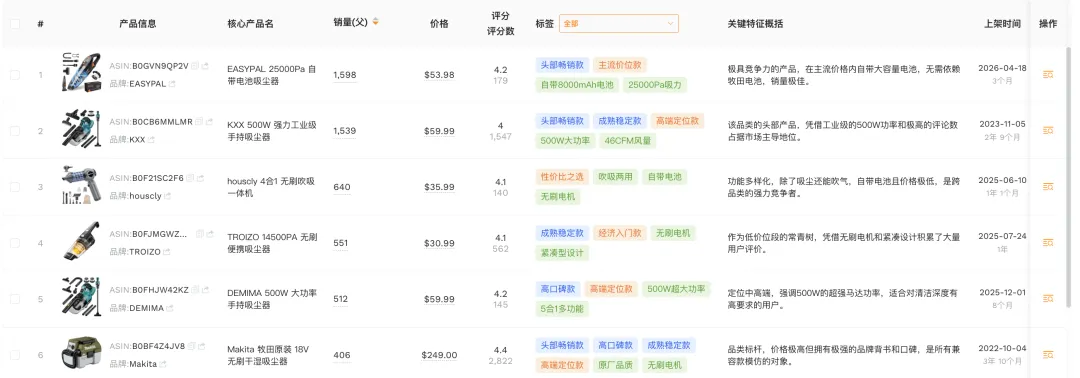Open action icon for houscly row

point(1048,187)
